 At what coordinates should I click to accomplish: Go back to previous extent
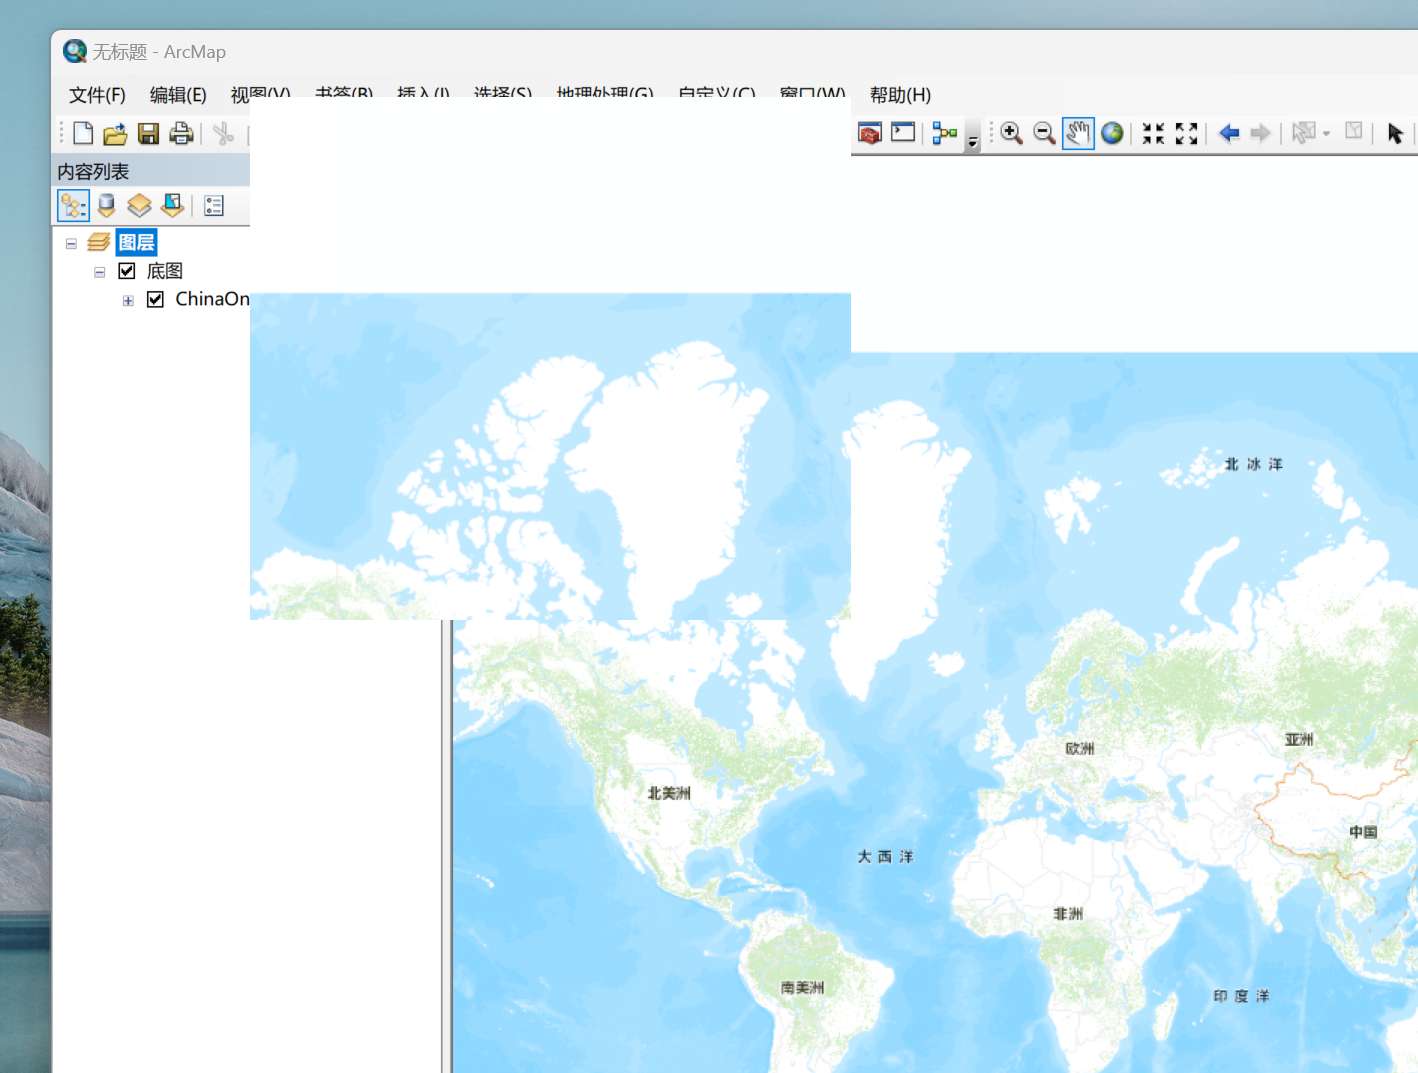[x=1229, y=133]
